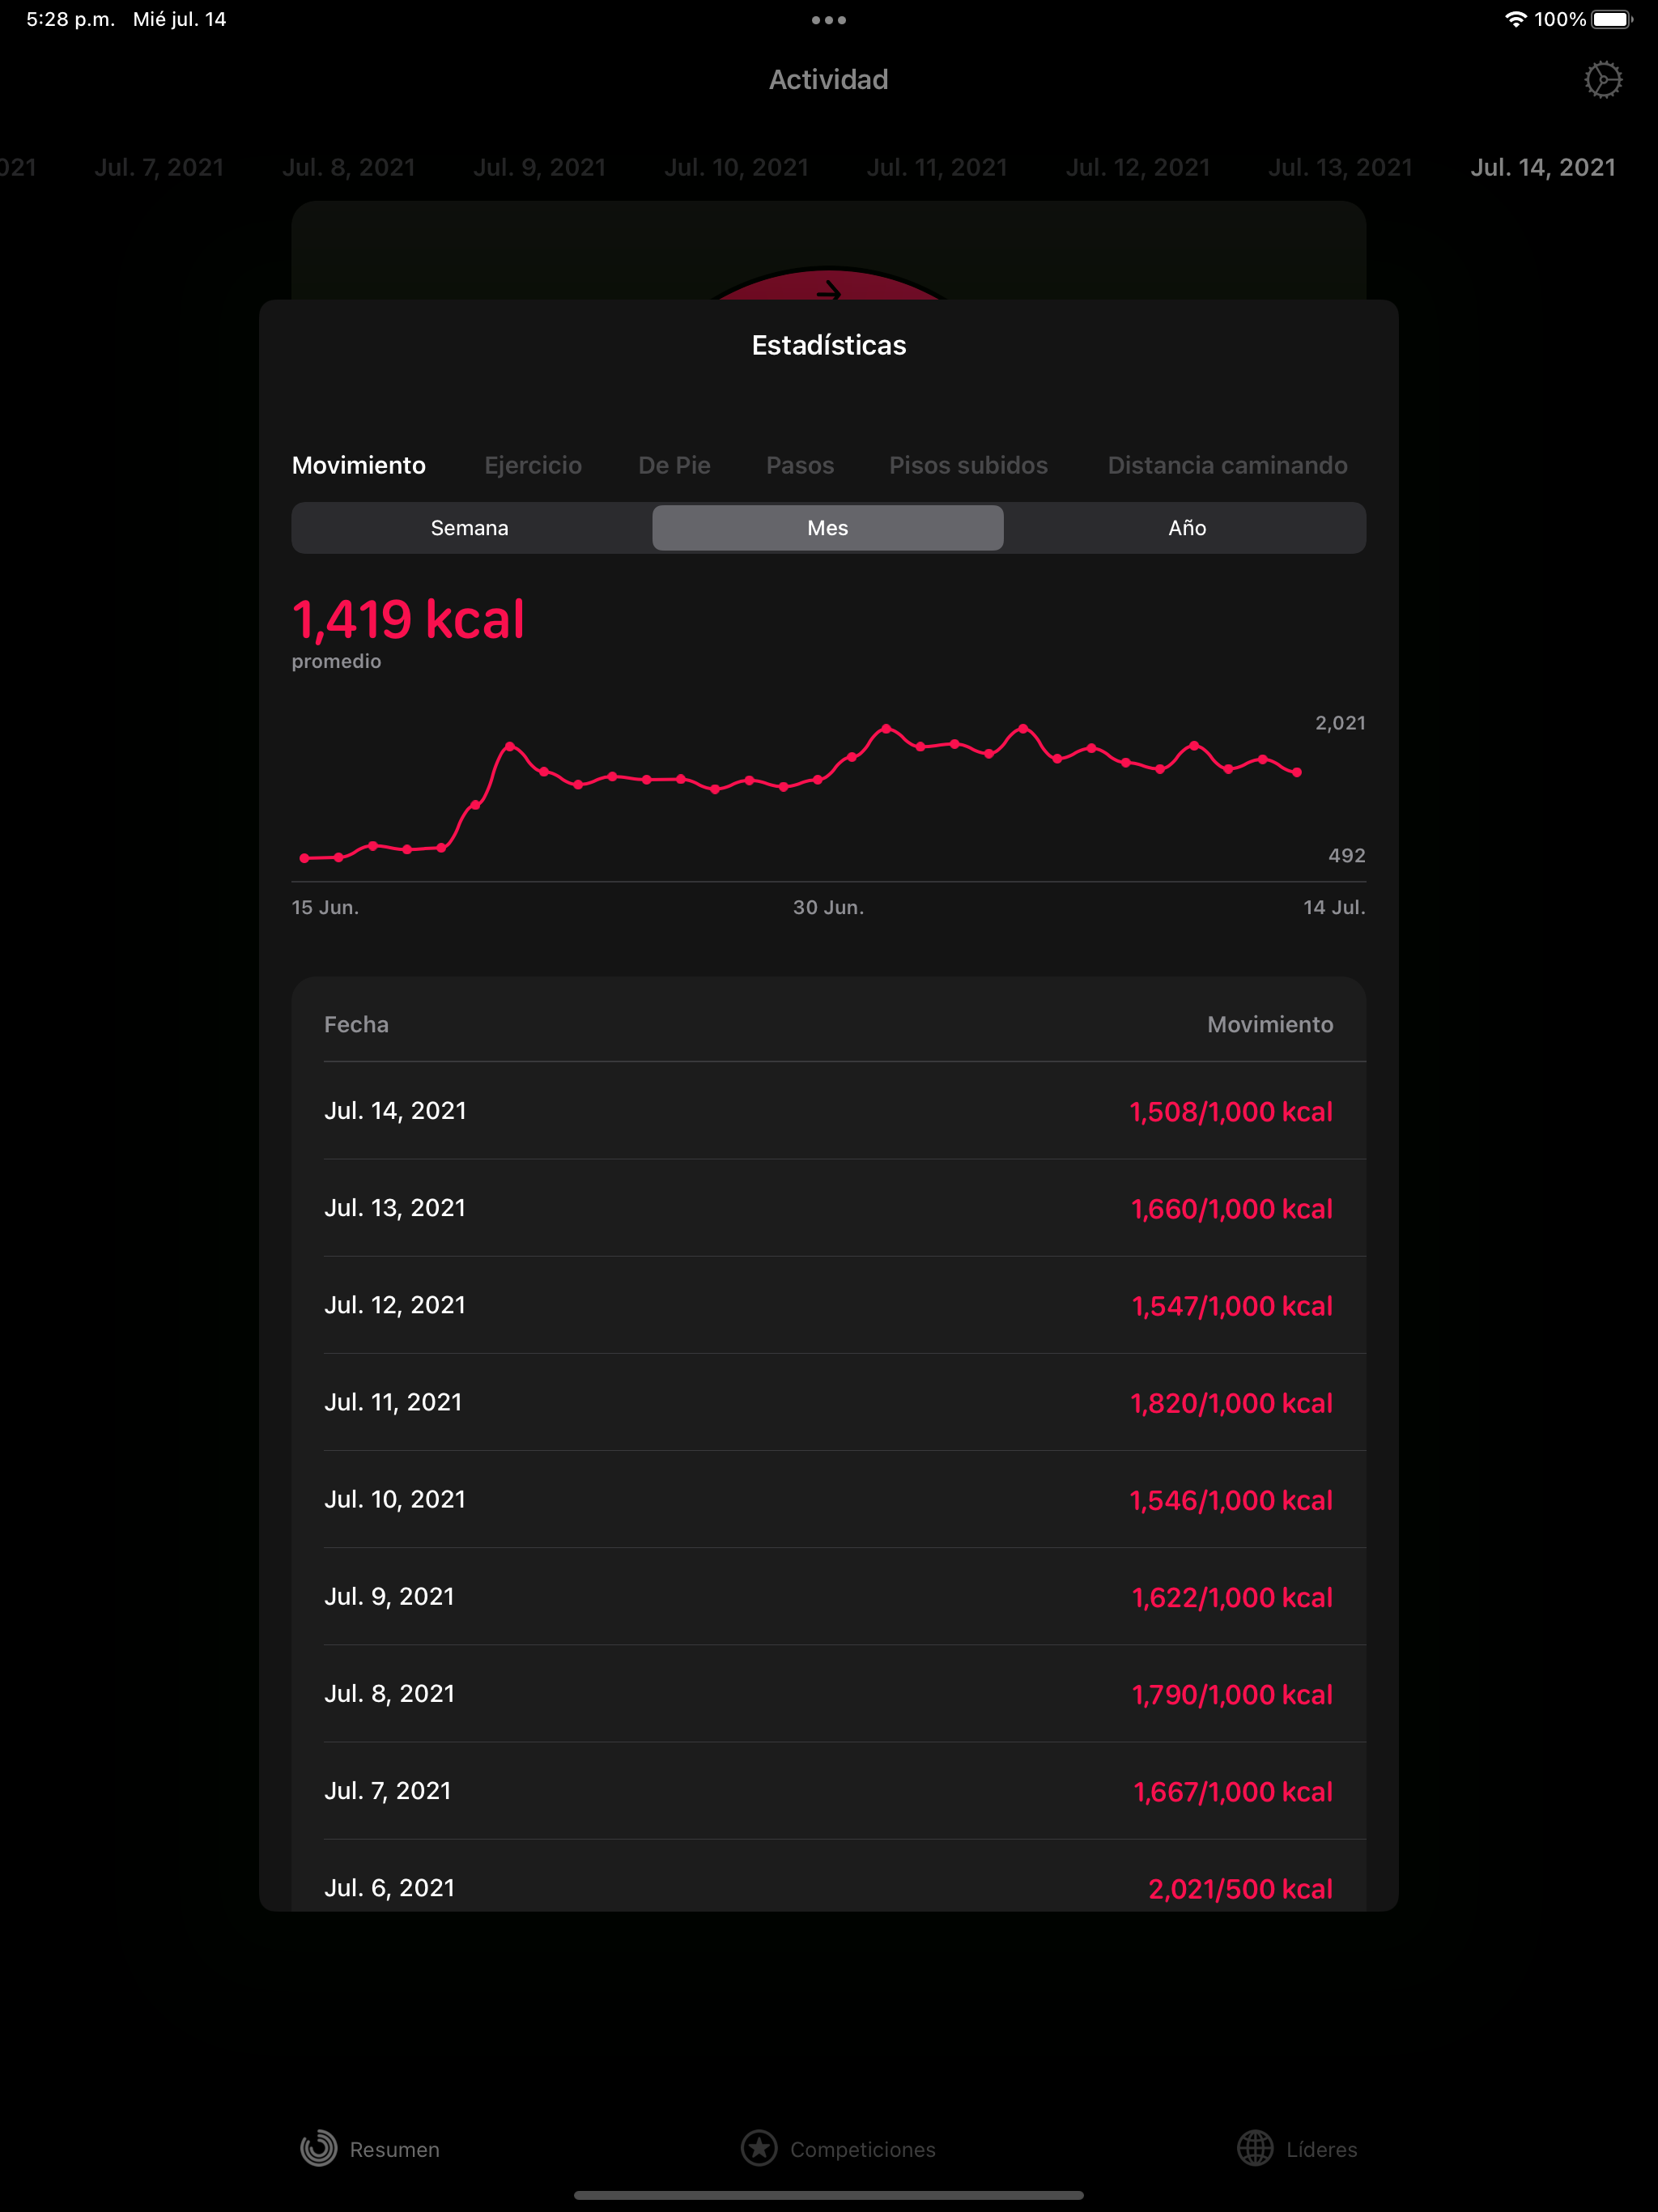Tap the battery status icon
Viewport: 1658px width, 2212px height.
pos(1612,19)
